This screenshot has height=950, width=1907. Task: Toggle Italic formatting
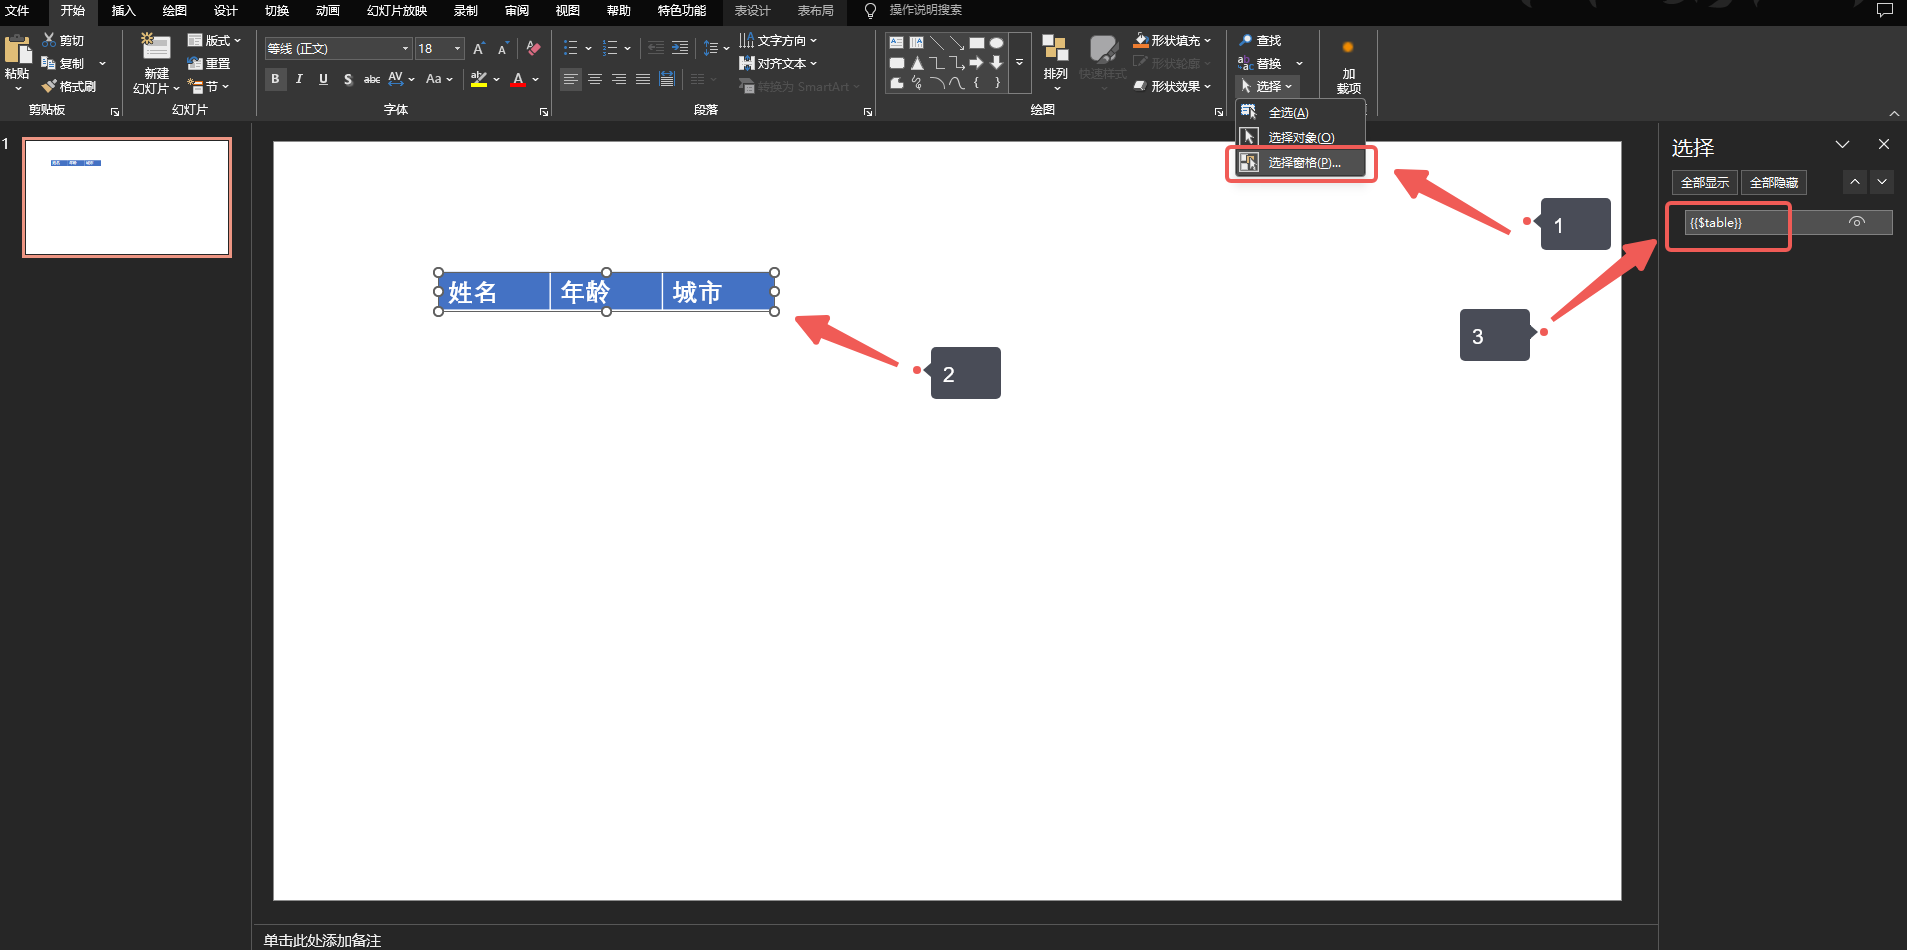click(300, 79)
